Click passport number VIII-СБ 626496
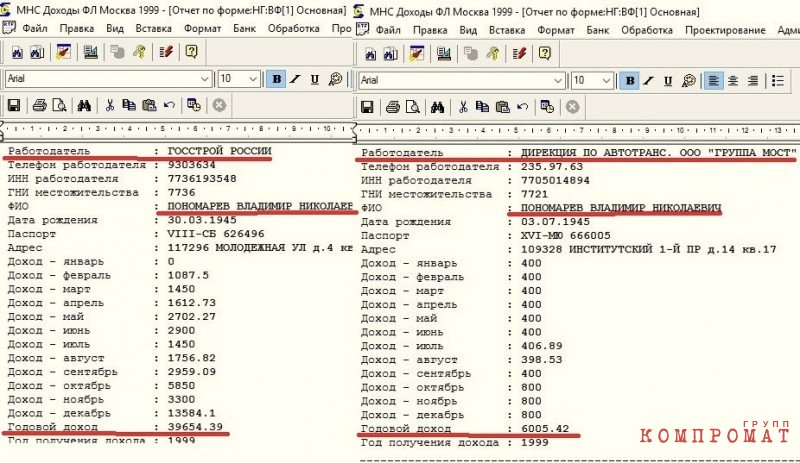This screenshot has width=800, height=463. pyautogui.click(x=216, y=234)
